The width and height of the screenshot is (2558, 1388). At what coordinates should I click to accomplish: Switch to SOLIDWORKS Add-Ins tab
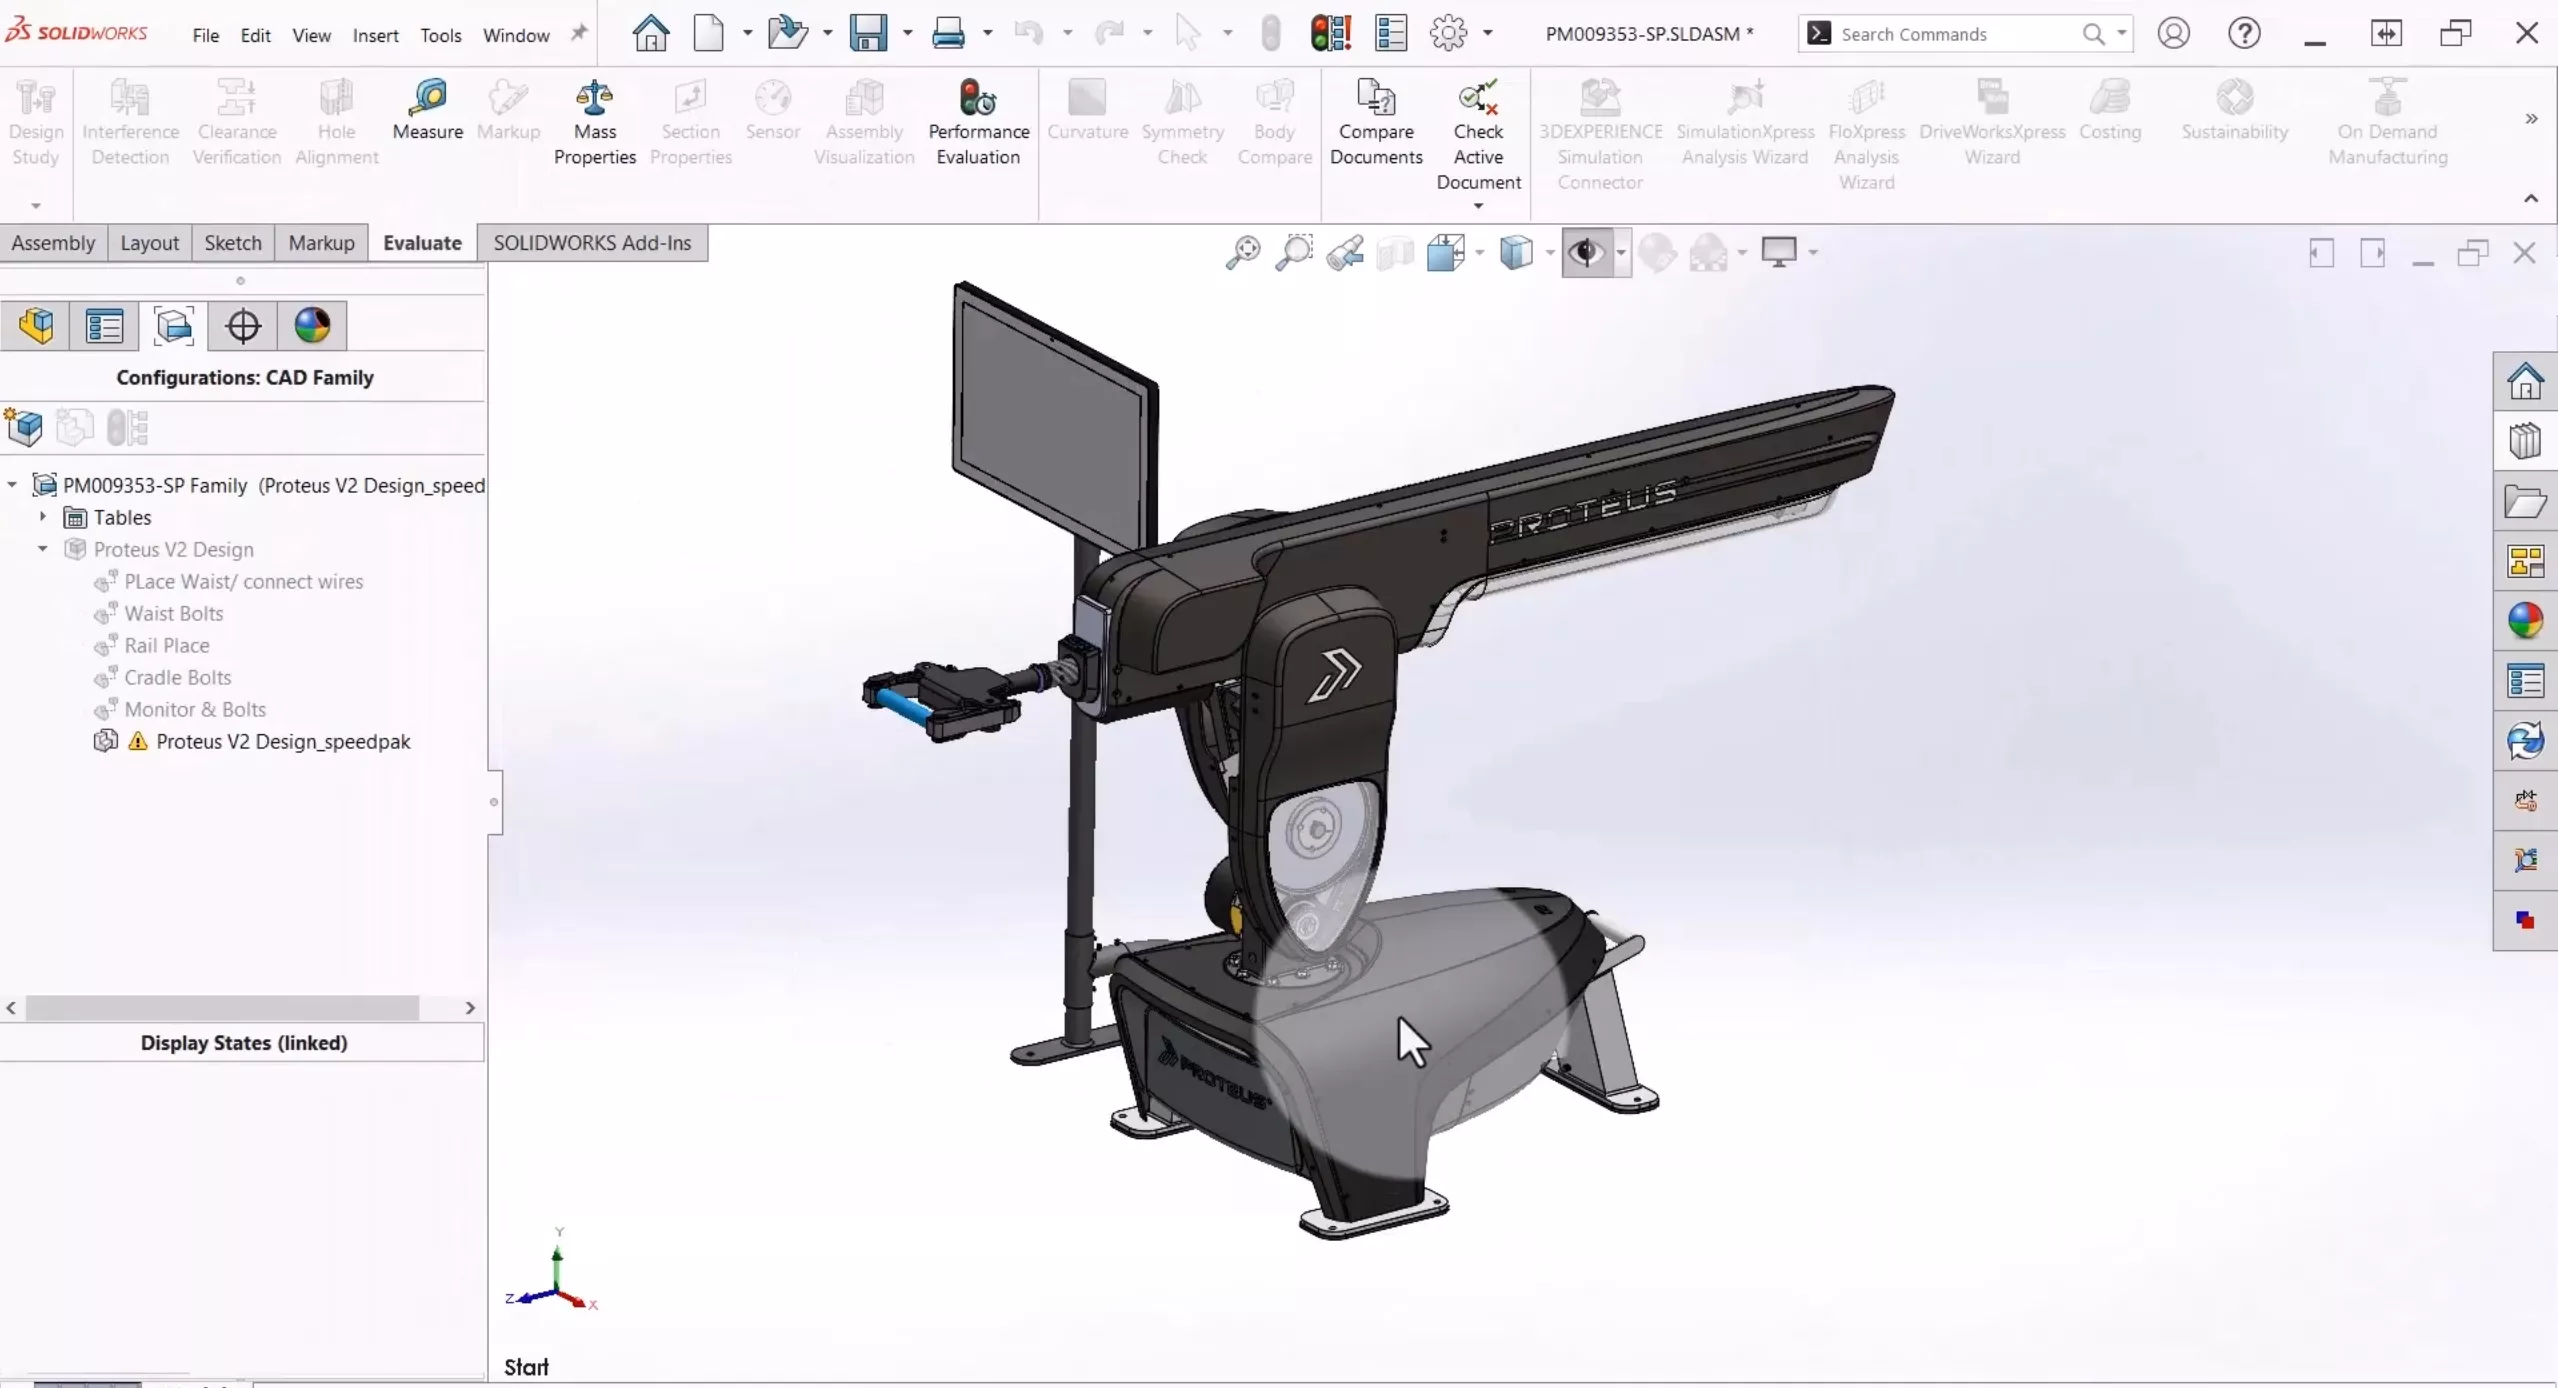(x=592, y=243)
